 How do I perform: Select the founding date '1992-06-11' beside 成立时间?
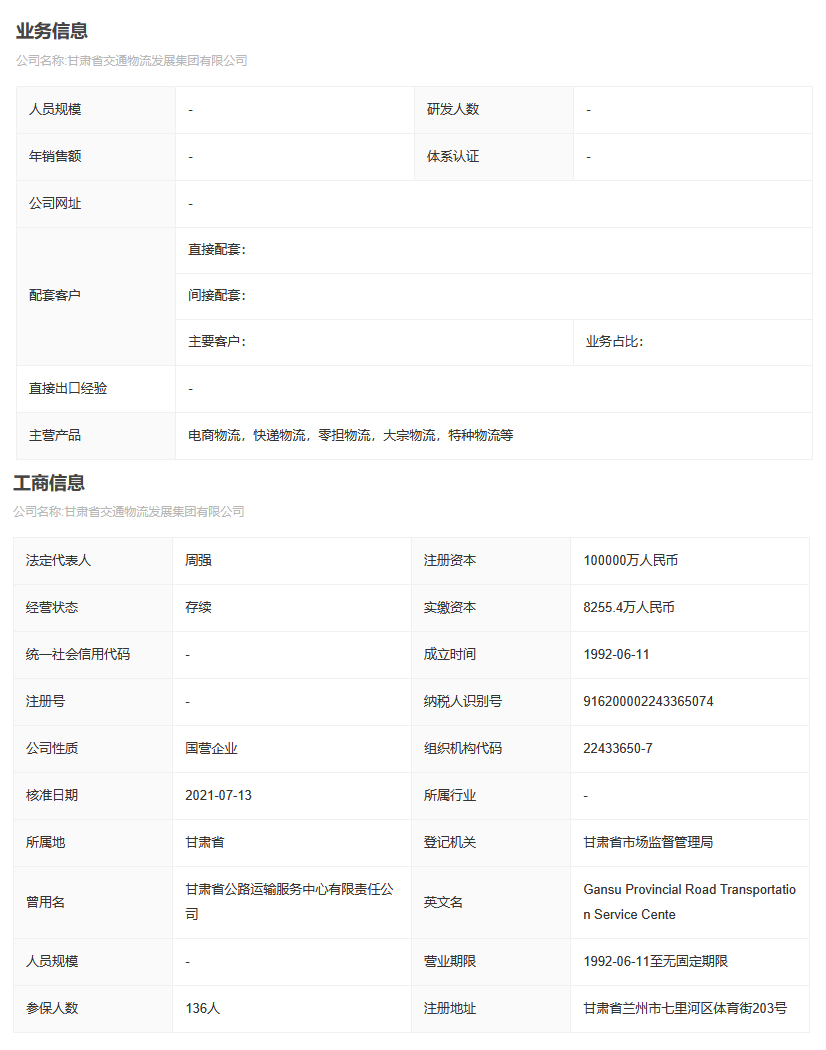click(x=616, y=654)
